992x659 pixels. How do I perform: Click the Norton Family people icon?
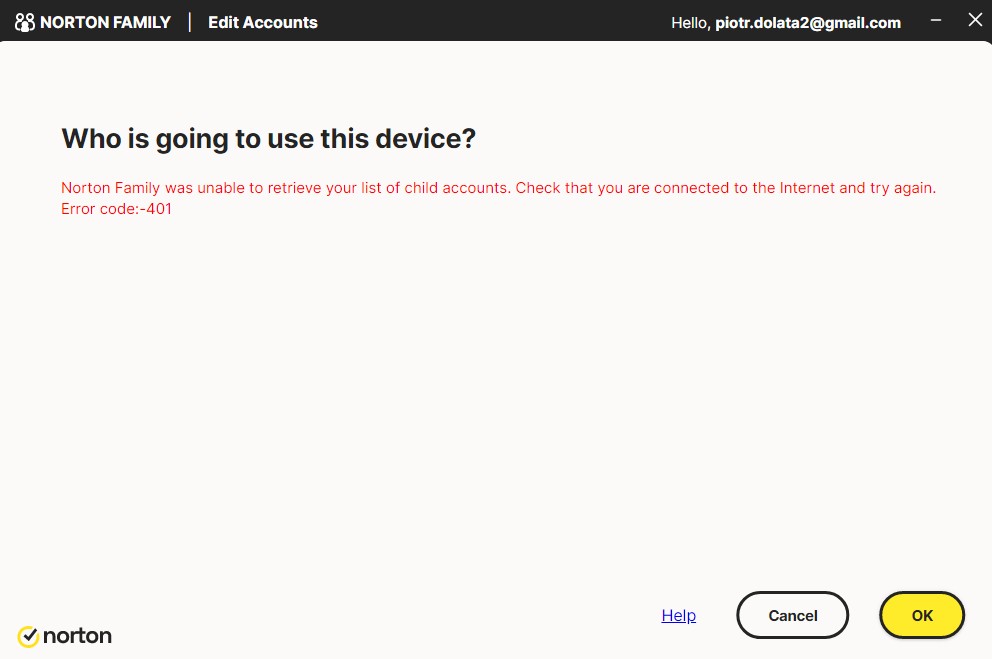(x=25, y=22)
